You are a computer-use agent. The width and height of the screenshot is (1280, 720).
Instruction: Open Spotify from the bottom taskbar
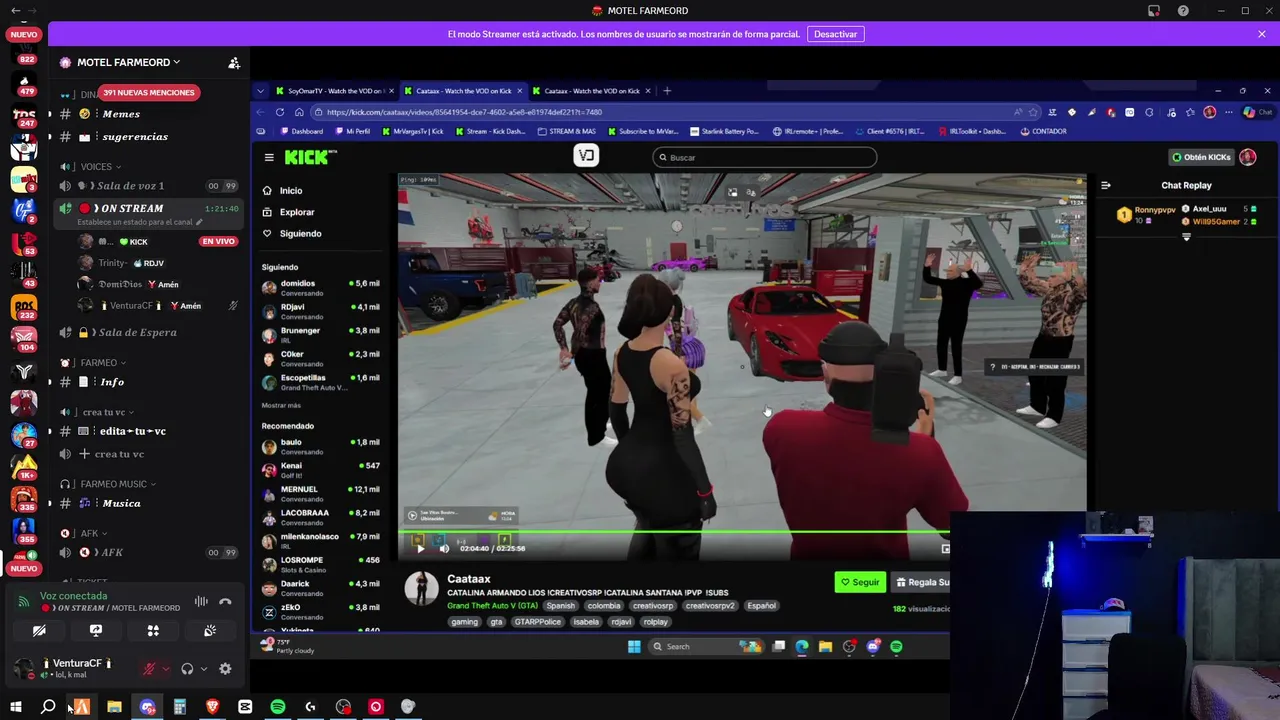click(x=278, y=707)
